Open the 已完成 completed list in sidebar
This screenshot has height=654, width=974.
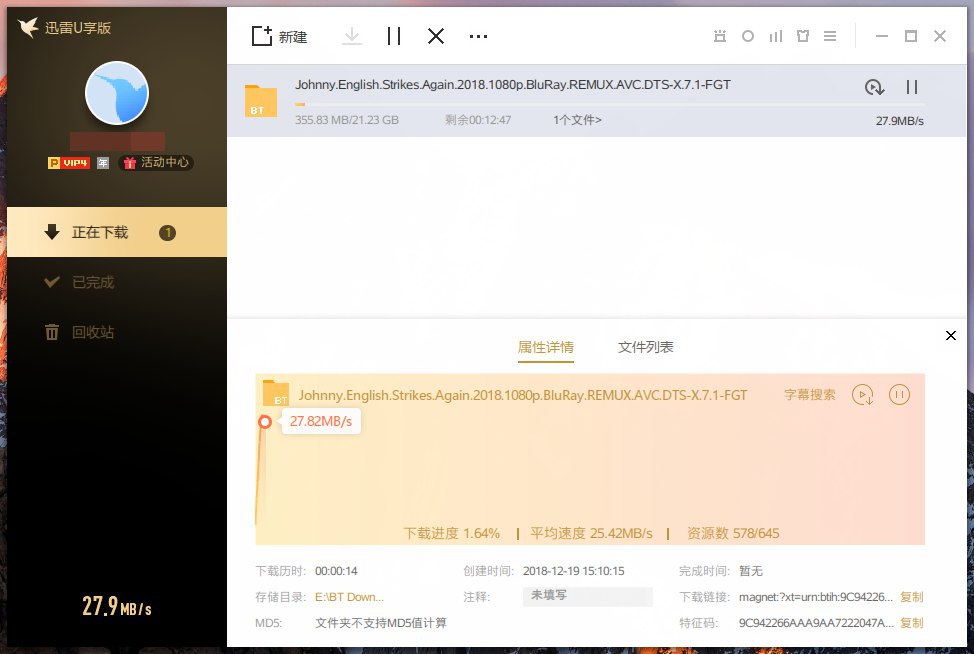[x=93, y=282]
